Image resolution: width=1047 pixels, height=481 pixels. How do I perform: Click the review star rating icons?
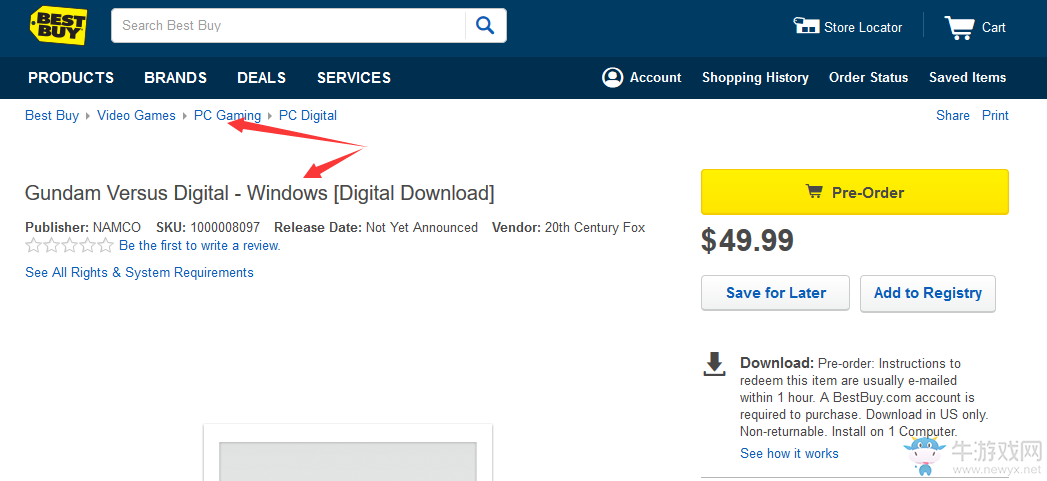coord(69,246)
